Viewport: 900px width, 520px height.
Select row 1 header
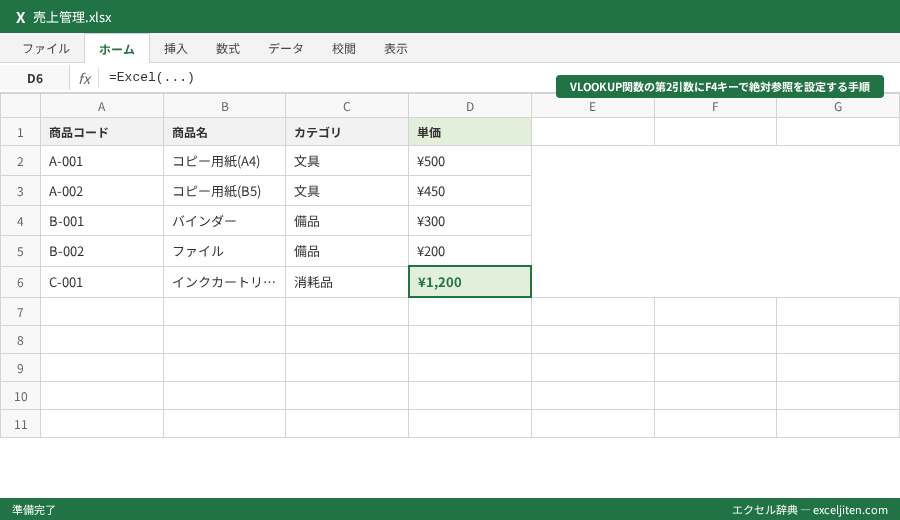(x=20, y=132)
